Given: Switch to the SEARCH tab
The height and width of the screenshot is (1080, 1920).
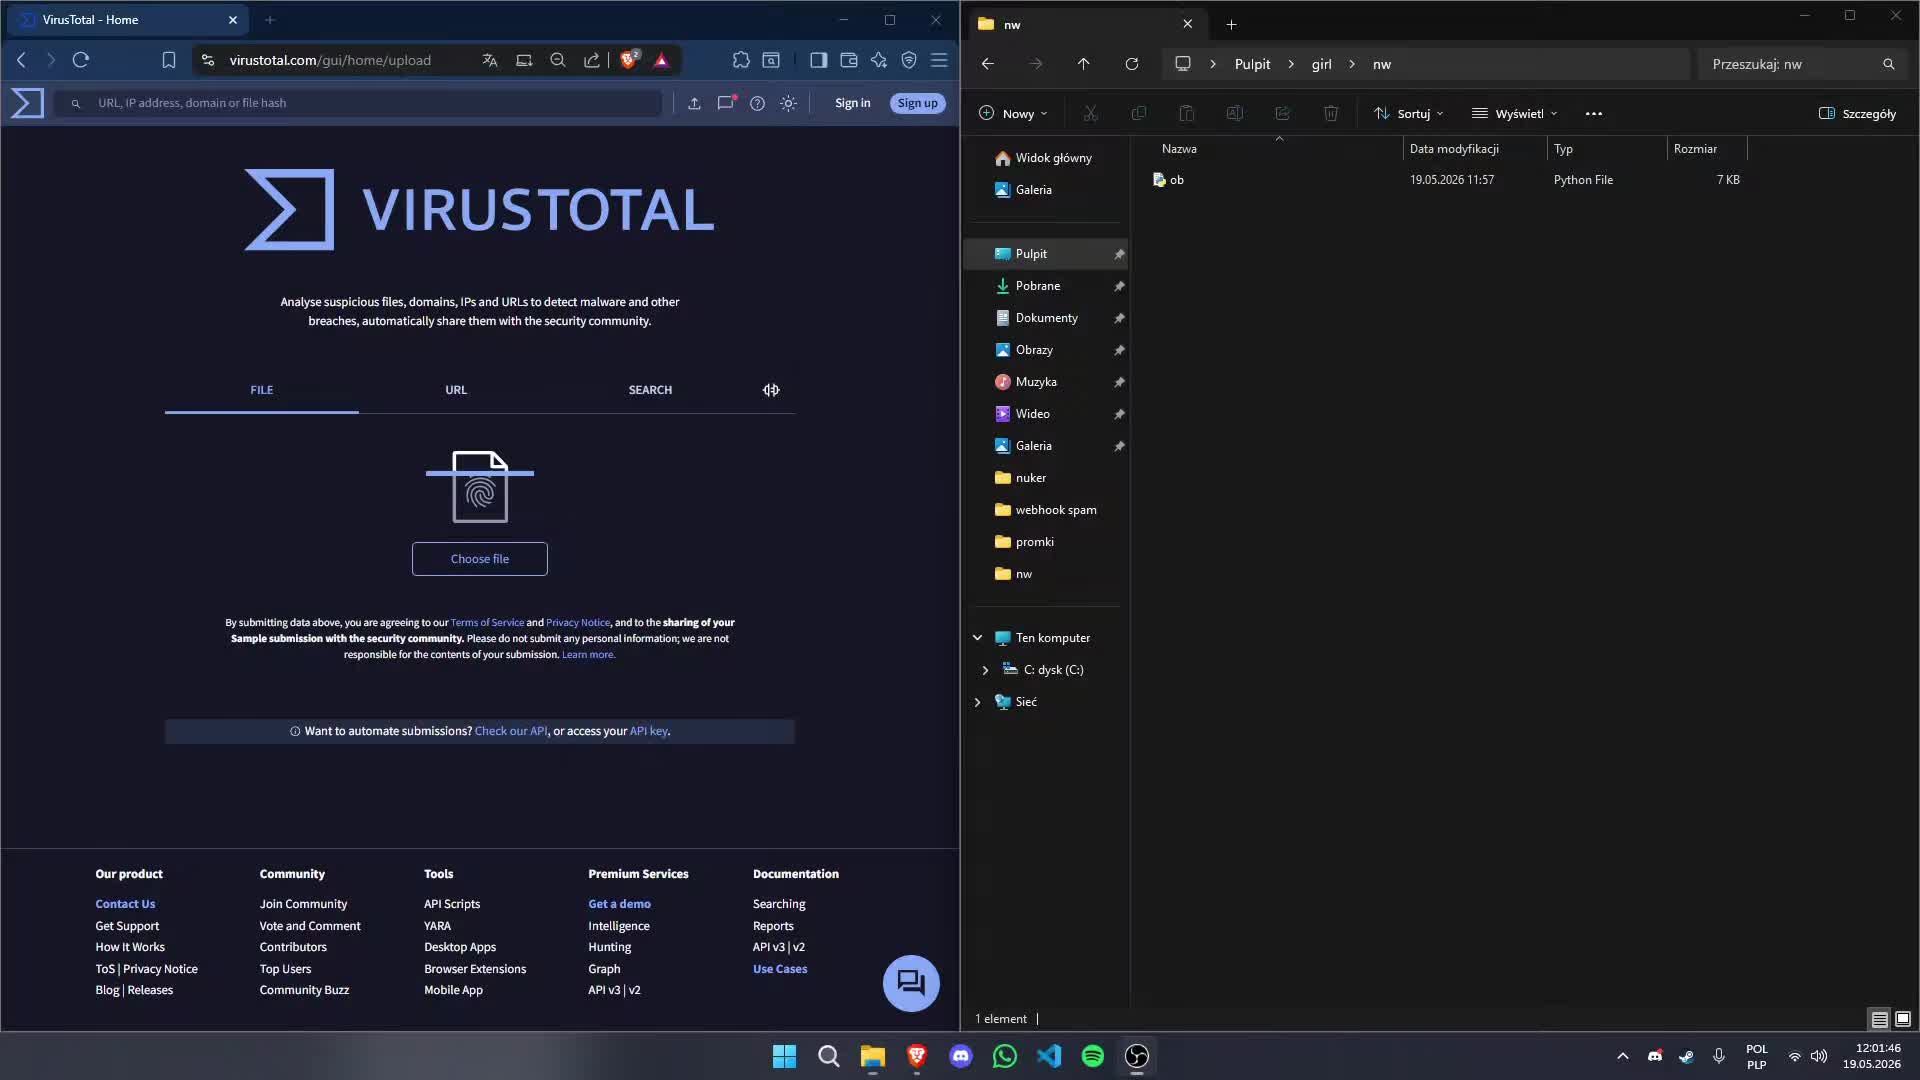Looking at the screenshot, I should pyautogui.click(x=650, y=390).
